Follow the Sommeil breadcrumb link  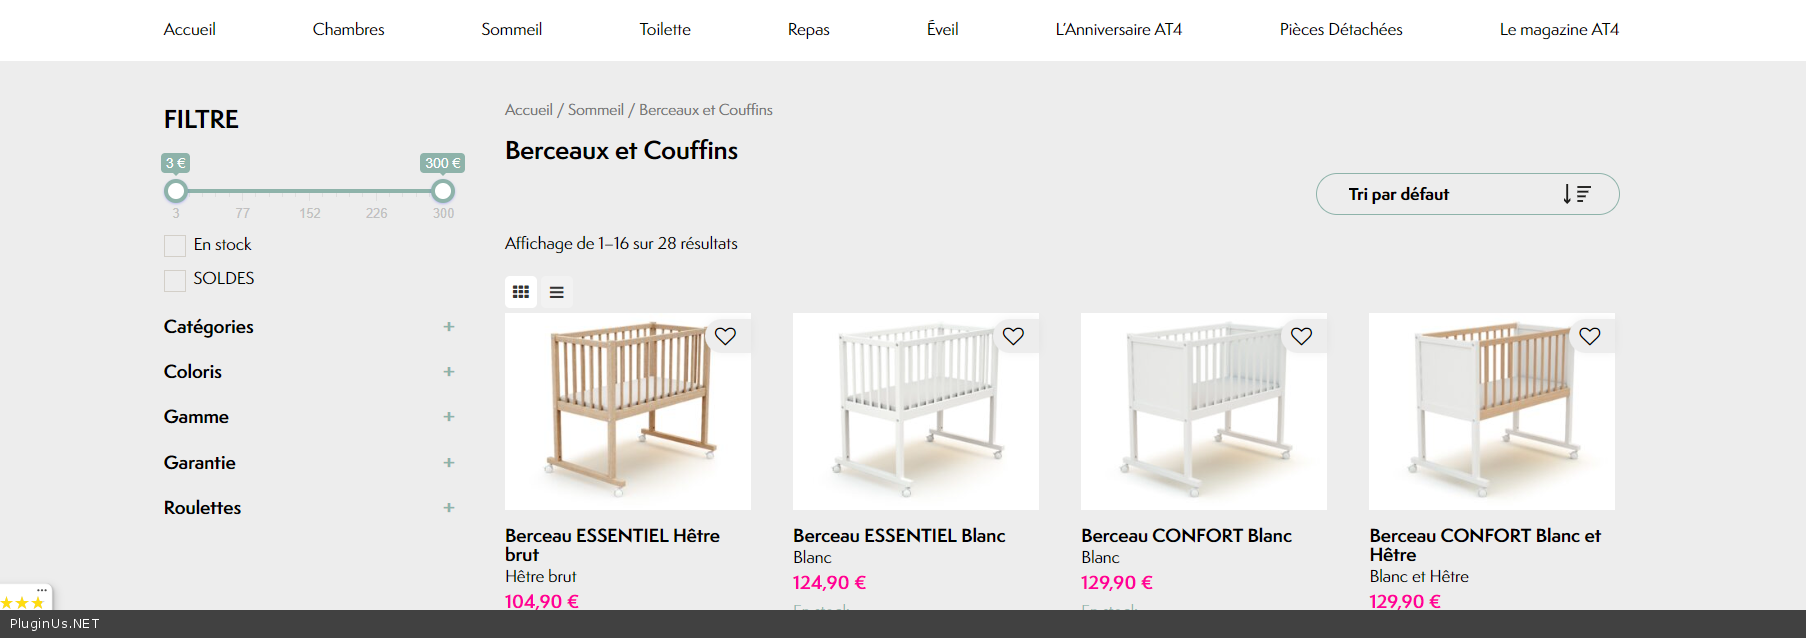595,110
